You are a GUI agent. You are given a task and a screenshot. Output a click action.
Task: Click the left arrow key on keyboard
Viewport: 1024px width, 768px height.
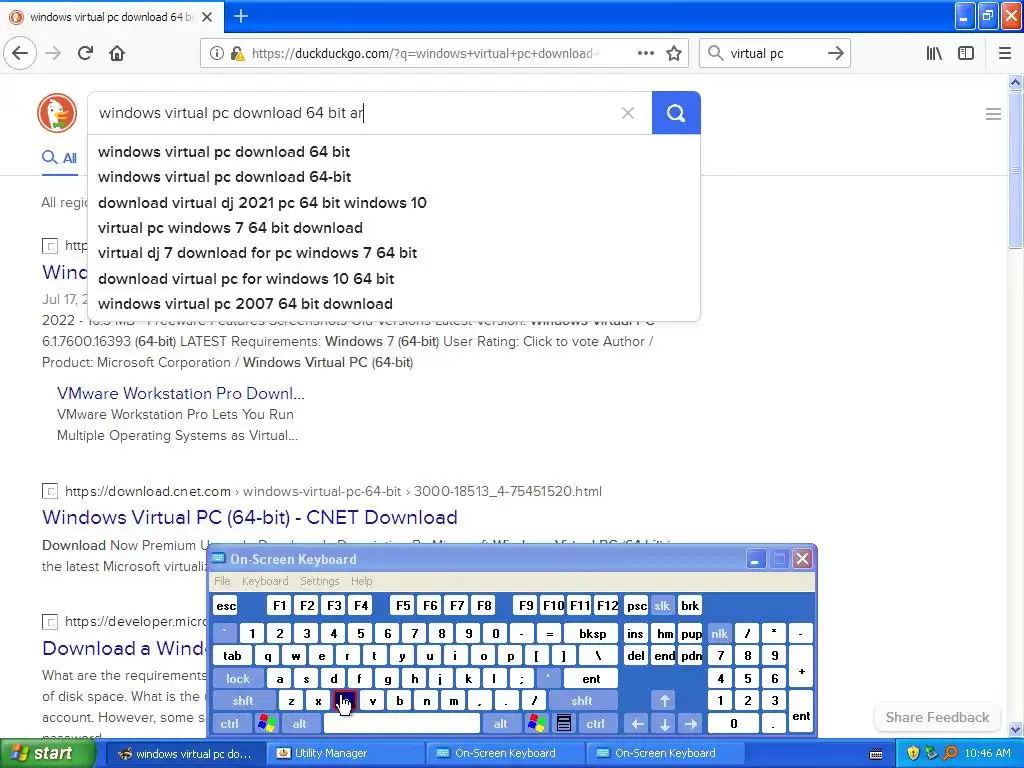click(x=638, y=724)
